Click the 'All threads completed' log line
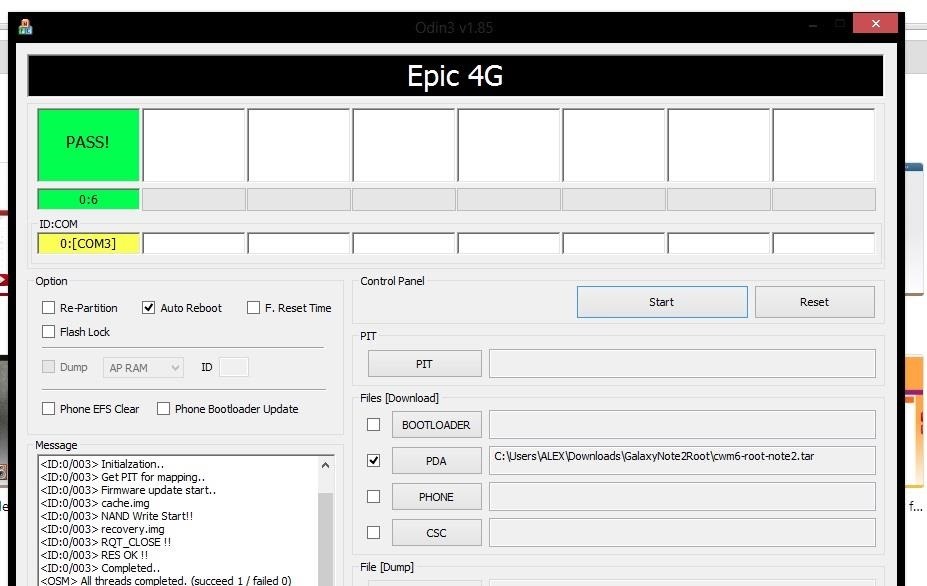 [166, 581]
